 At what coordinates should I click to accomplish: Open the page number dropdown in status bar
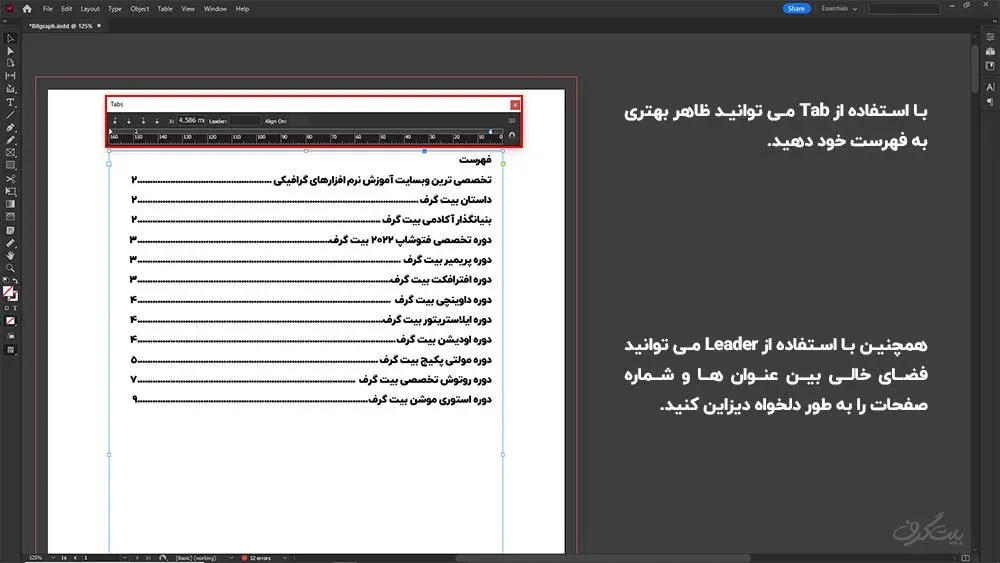pos(124,558)
